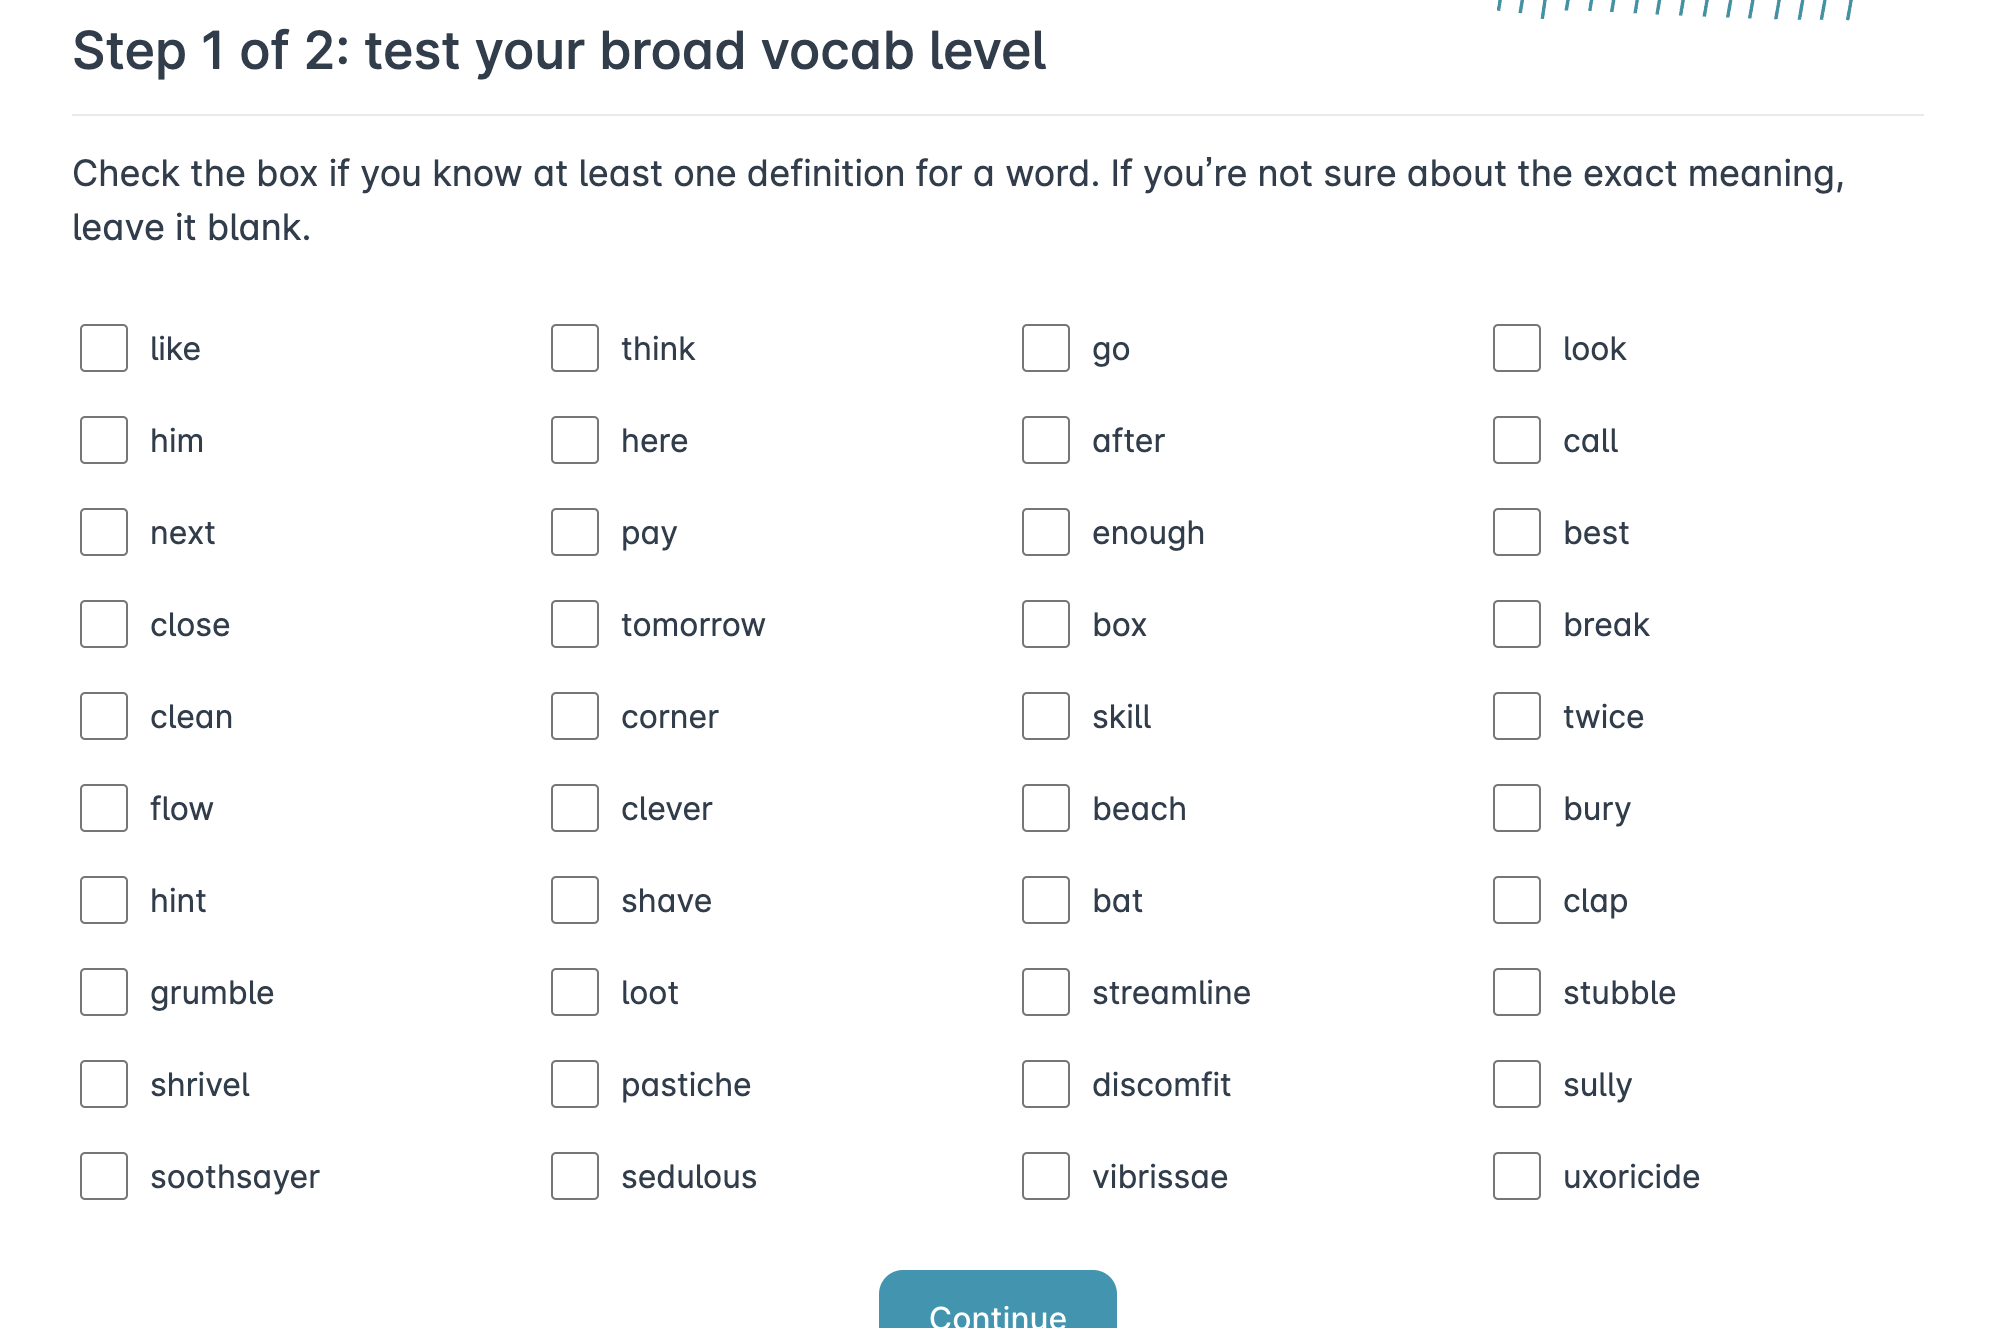Check the box next to 'hint'
The image size is (2008, 1328).
(x=104, y=900)
